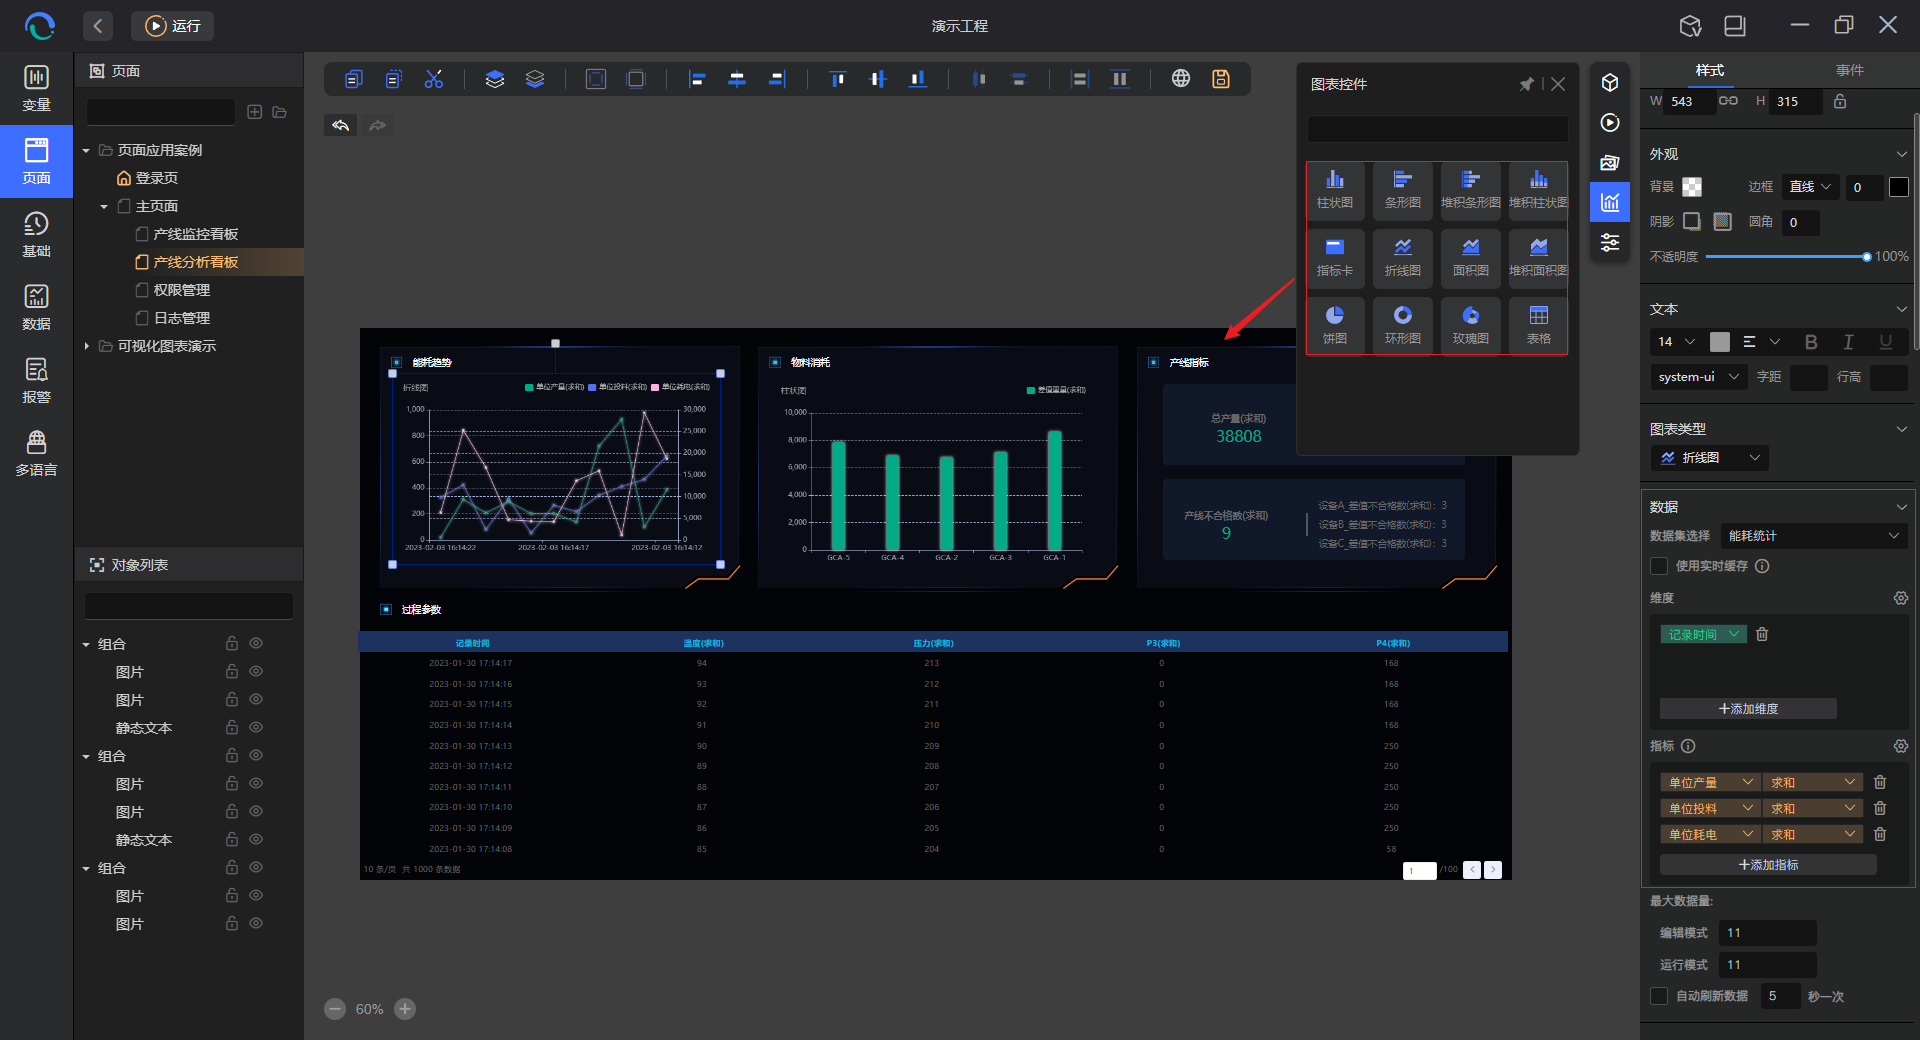Collapse the 页面应用案例 tree folder
Viewport: 1920px width, 1040px height.
point(87,150)
